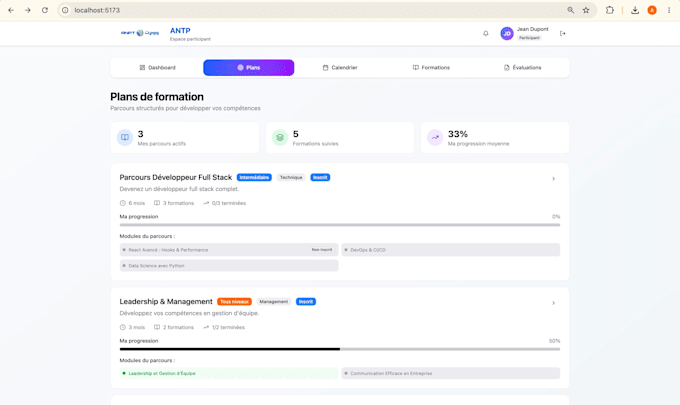Click the book icon beside 2 formations

point(157,327)
